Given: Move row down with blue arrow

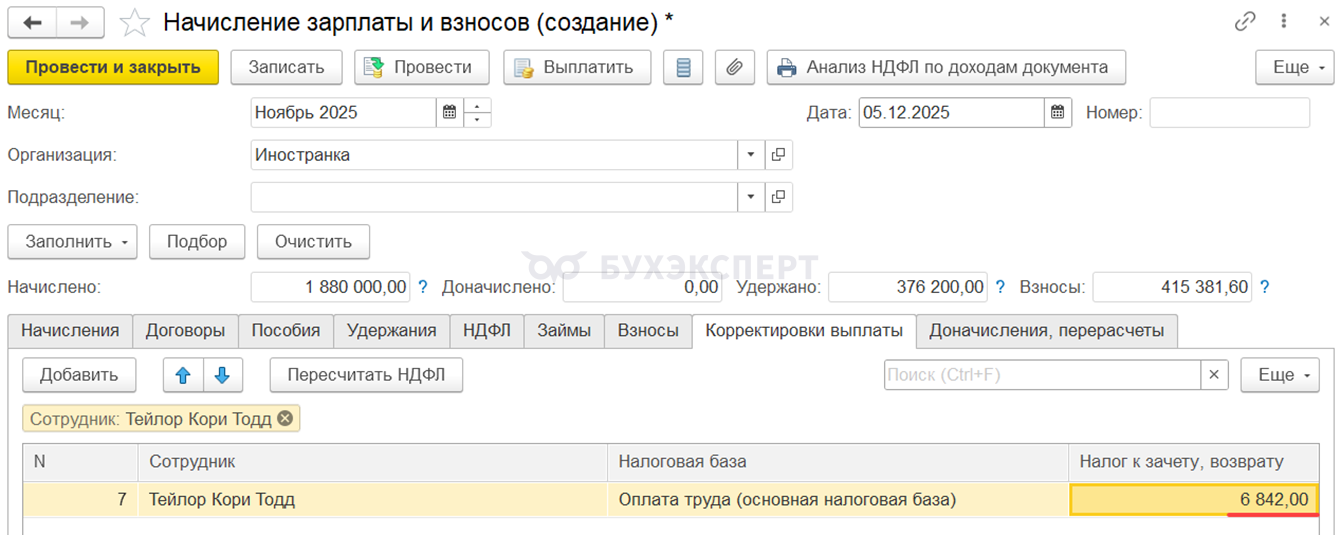Looking at the screenshot, I should point(223,375).
